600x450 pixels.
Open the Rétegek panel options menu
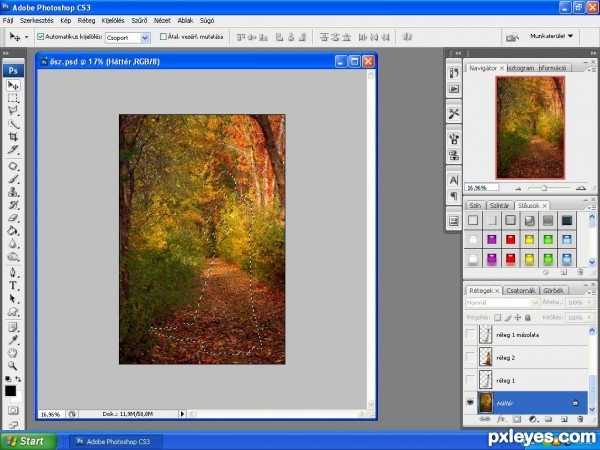[593, 292]
